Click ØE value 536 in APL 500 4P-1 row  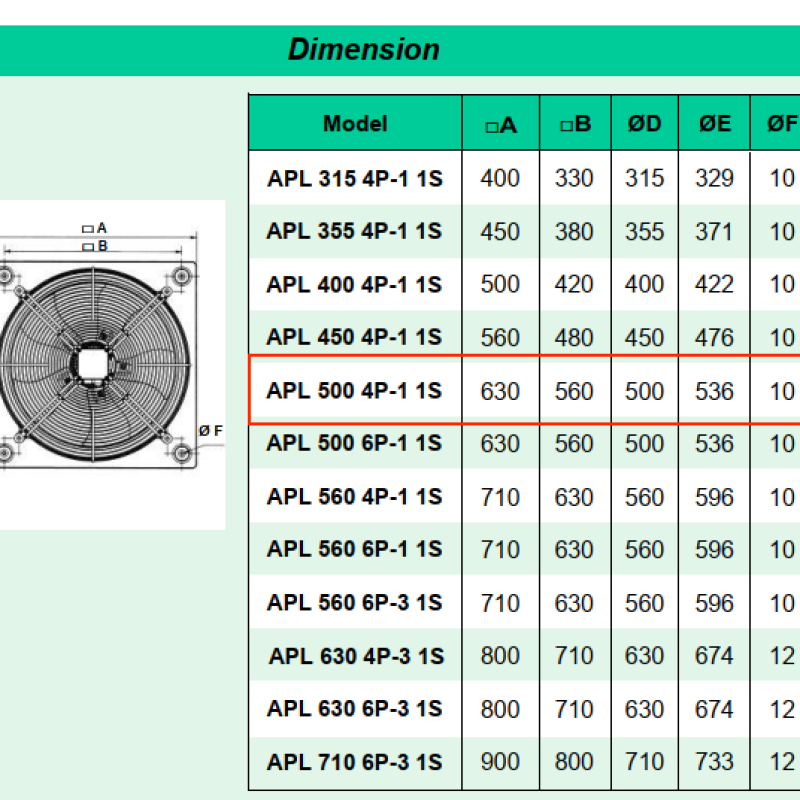click(x=714, y=392)
